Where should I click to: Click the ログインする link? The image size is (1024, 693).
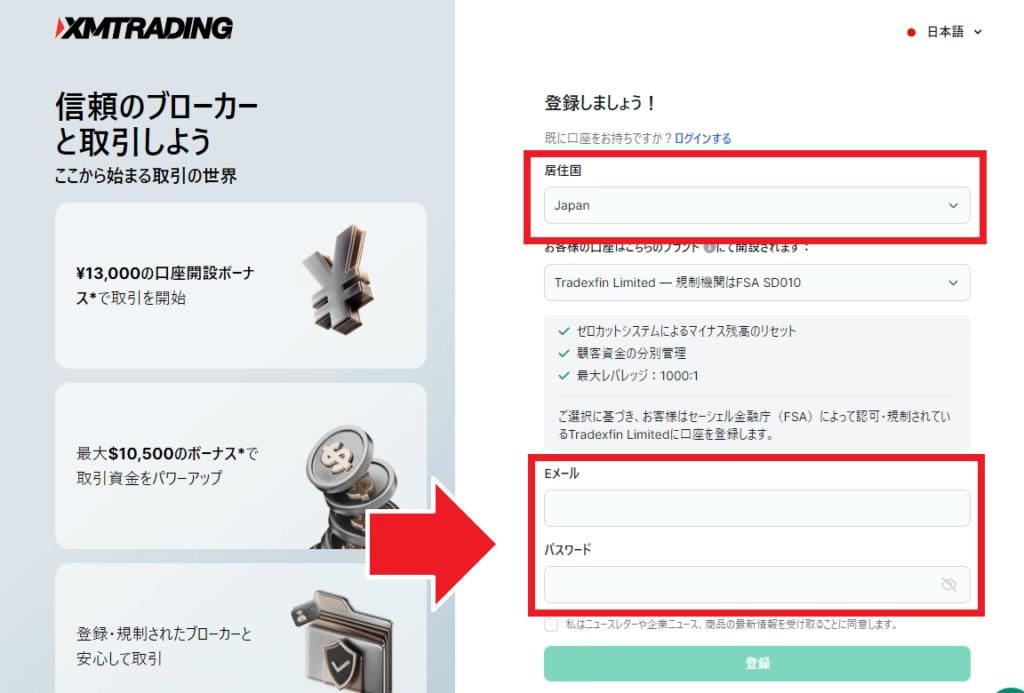[x=703, y=138]
